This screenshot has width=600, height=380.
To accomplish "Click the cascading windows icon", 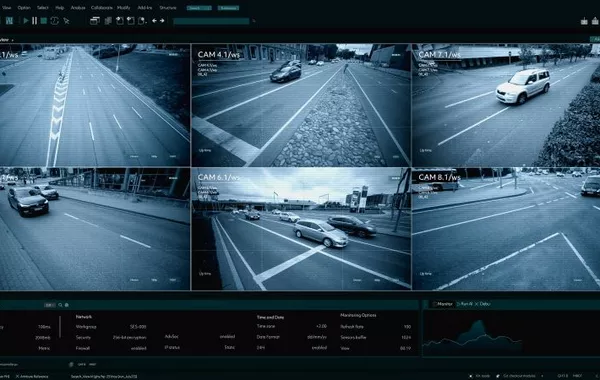I will click(95, 21).
